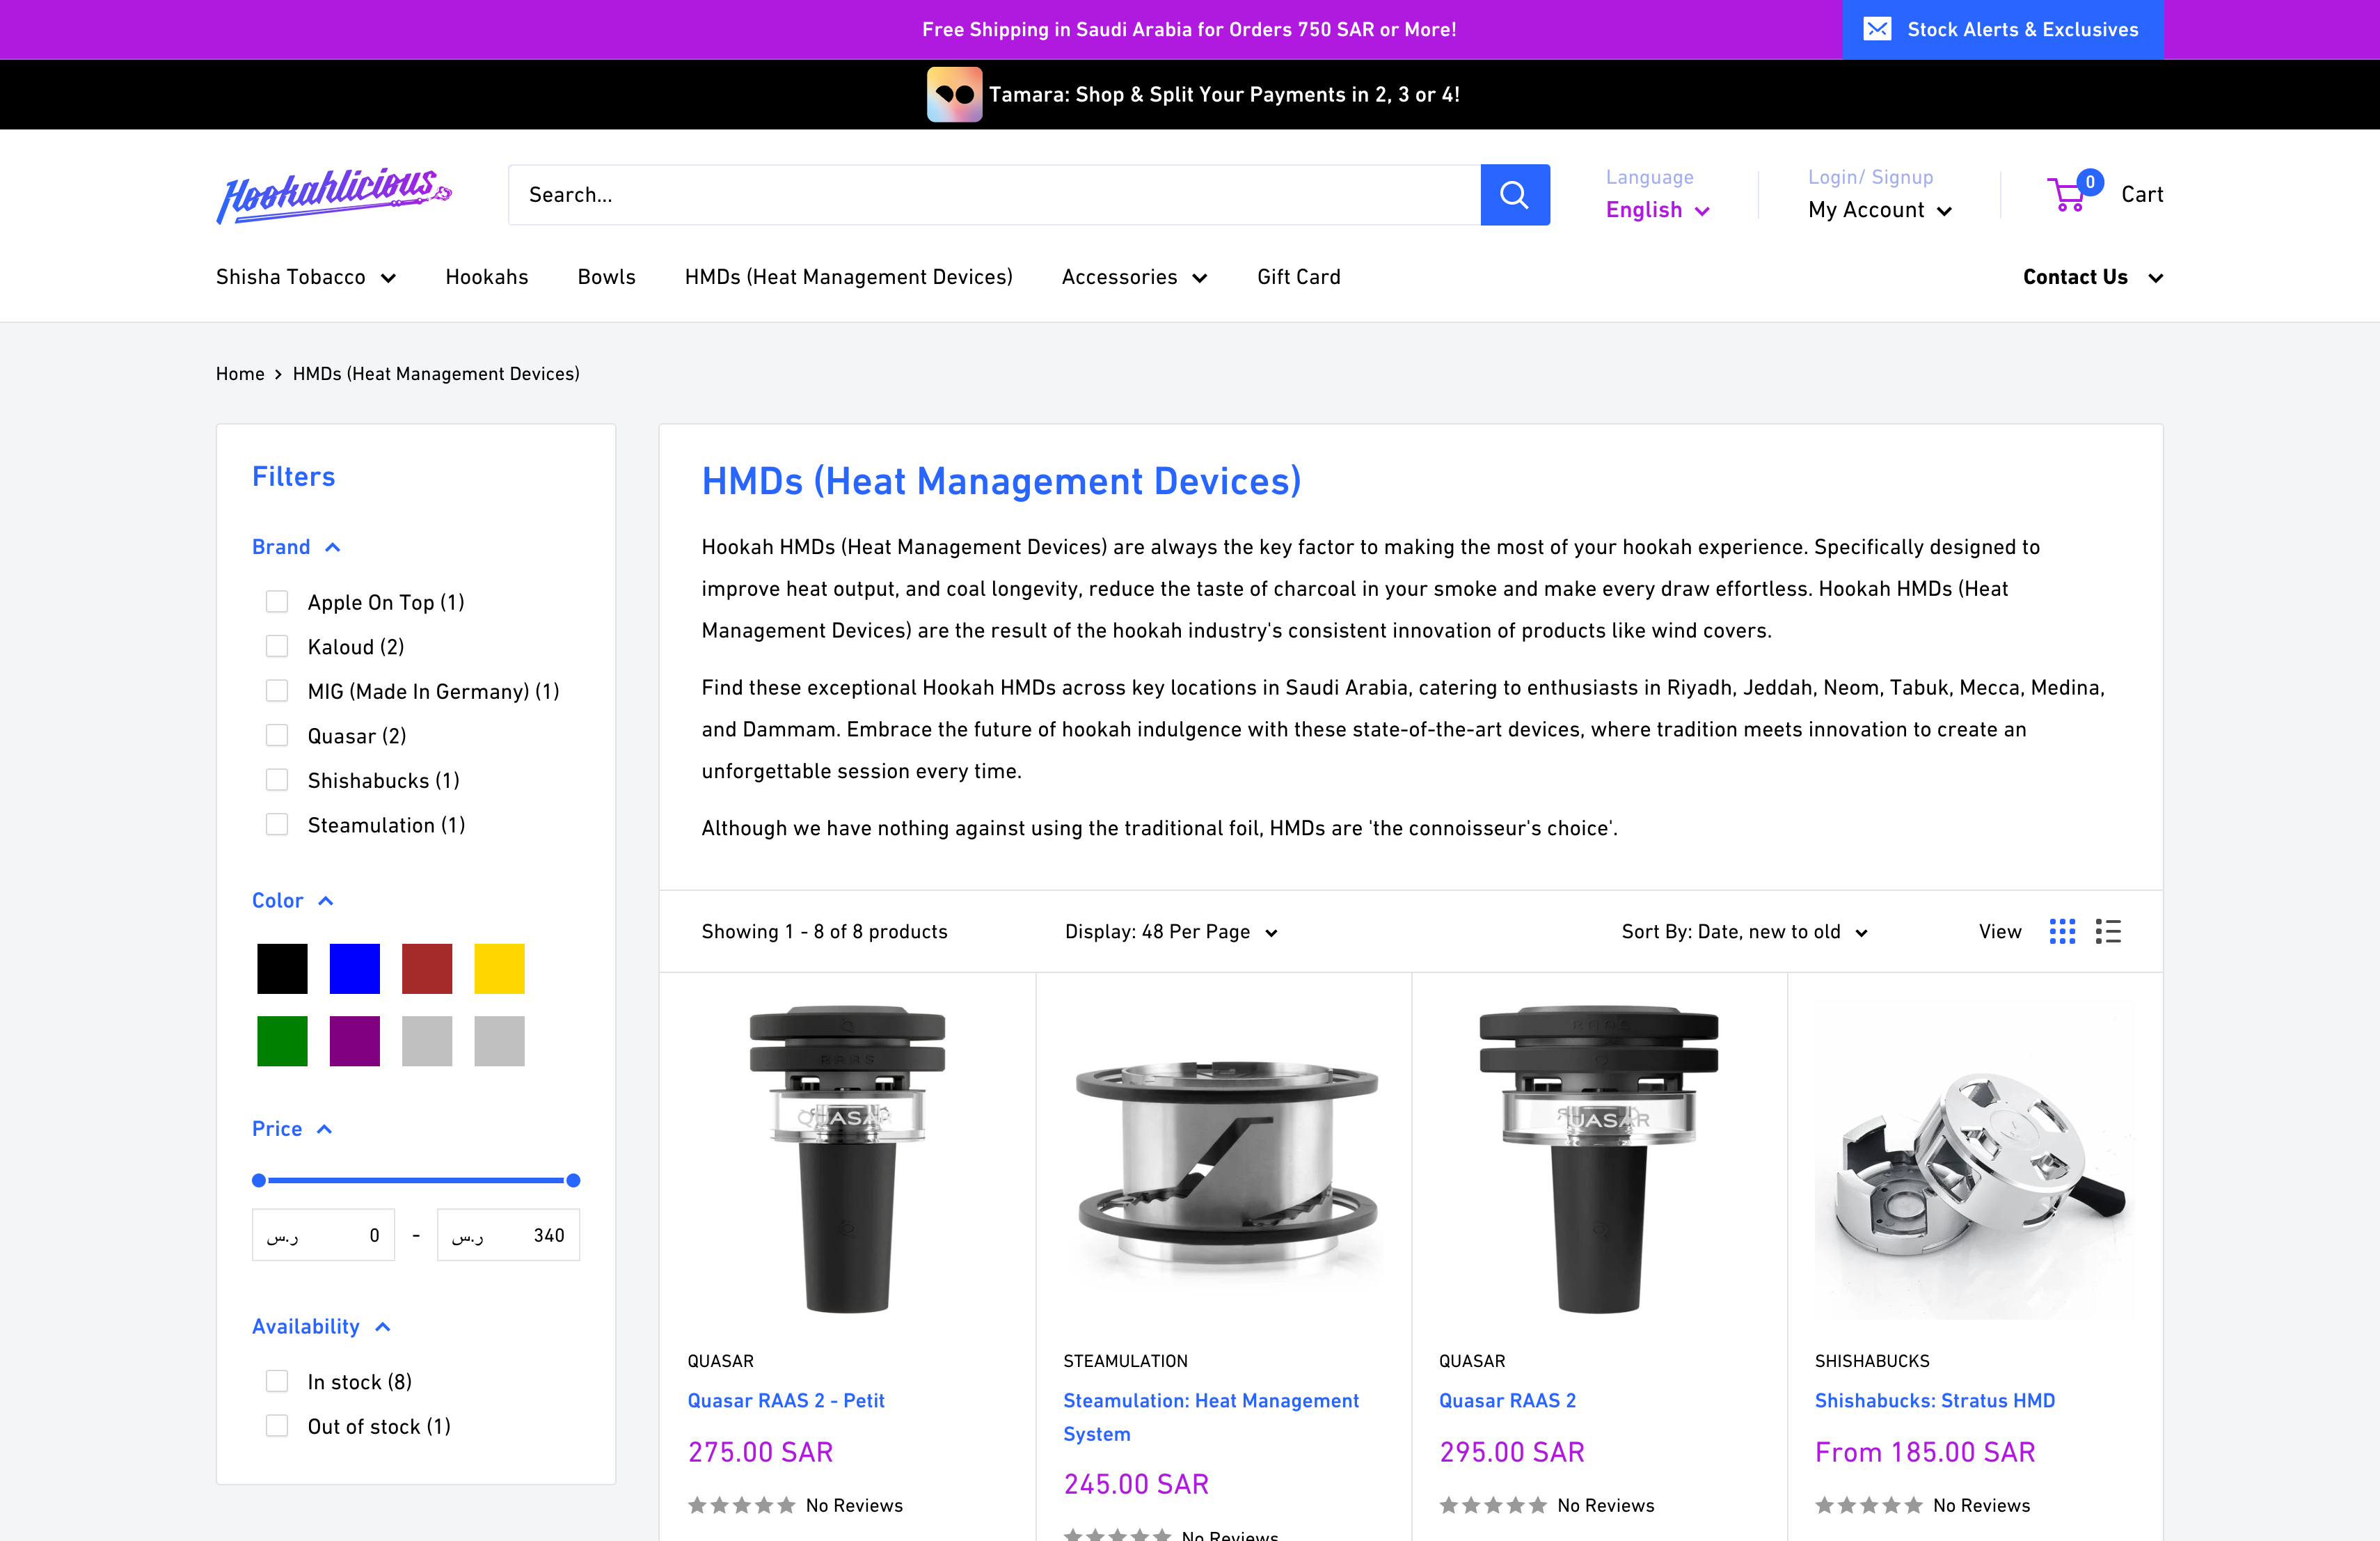
Task: Select the Bowls navigation item
Action: coord(606,277)
